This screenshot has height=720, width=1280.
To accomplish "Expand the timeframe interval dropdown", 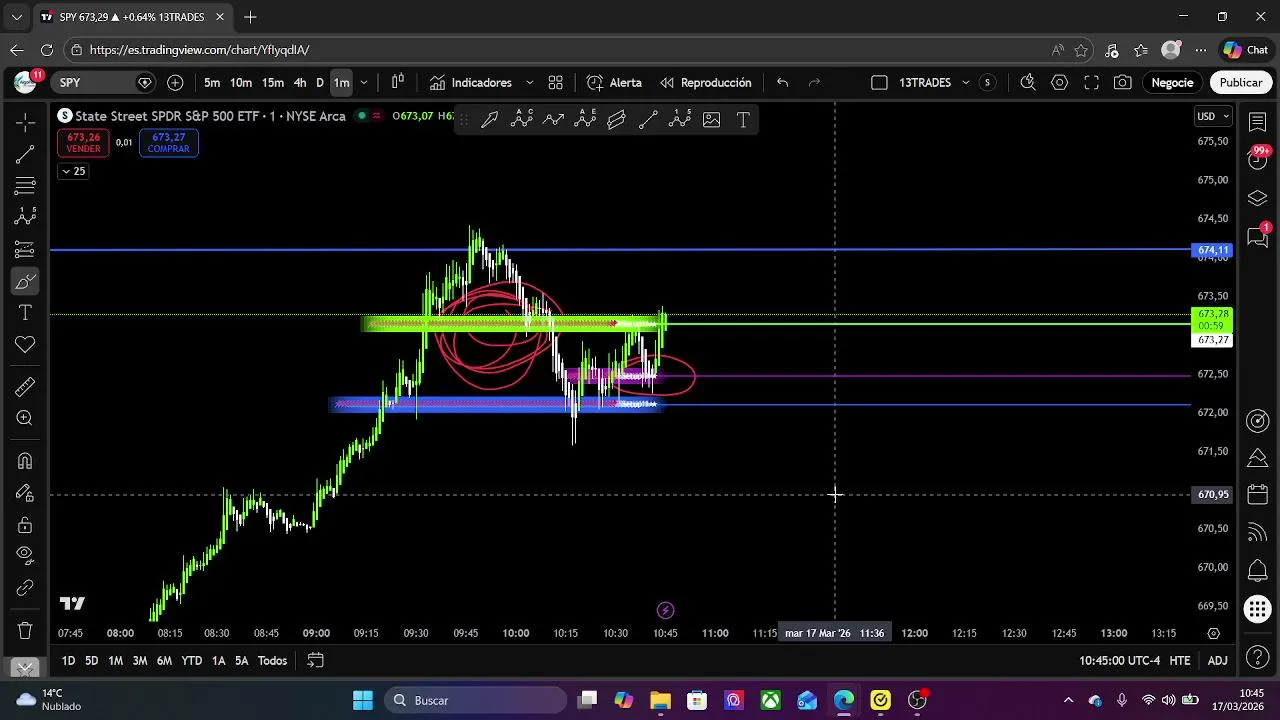I will click(x=364, y=83).
